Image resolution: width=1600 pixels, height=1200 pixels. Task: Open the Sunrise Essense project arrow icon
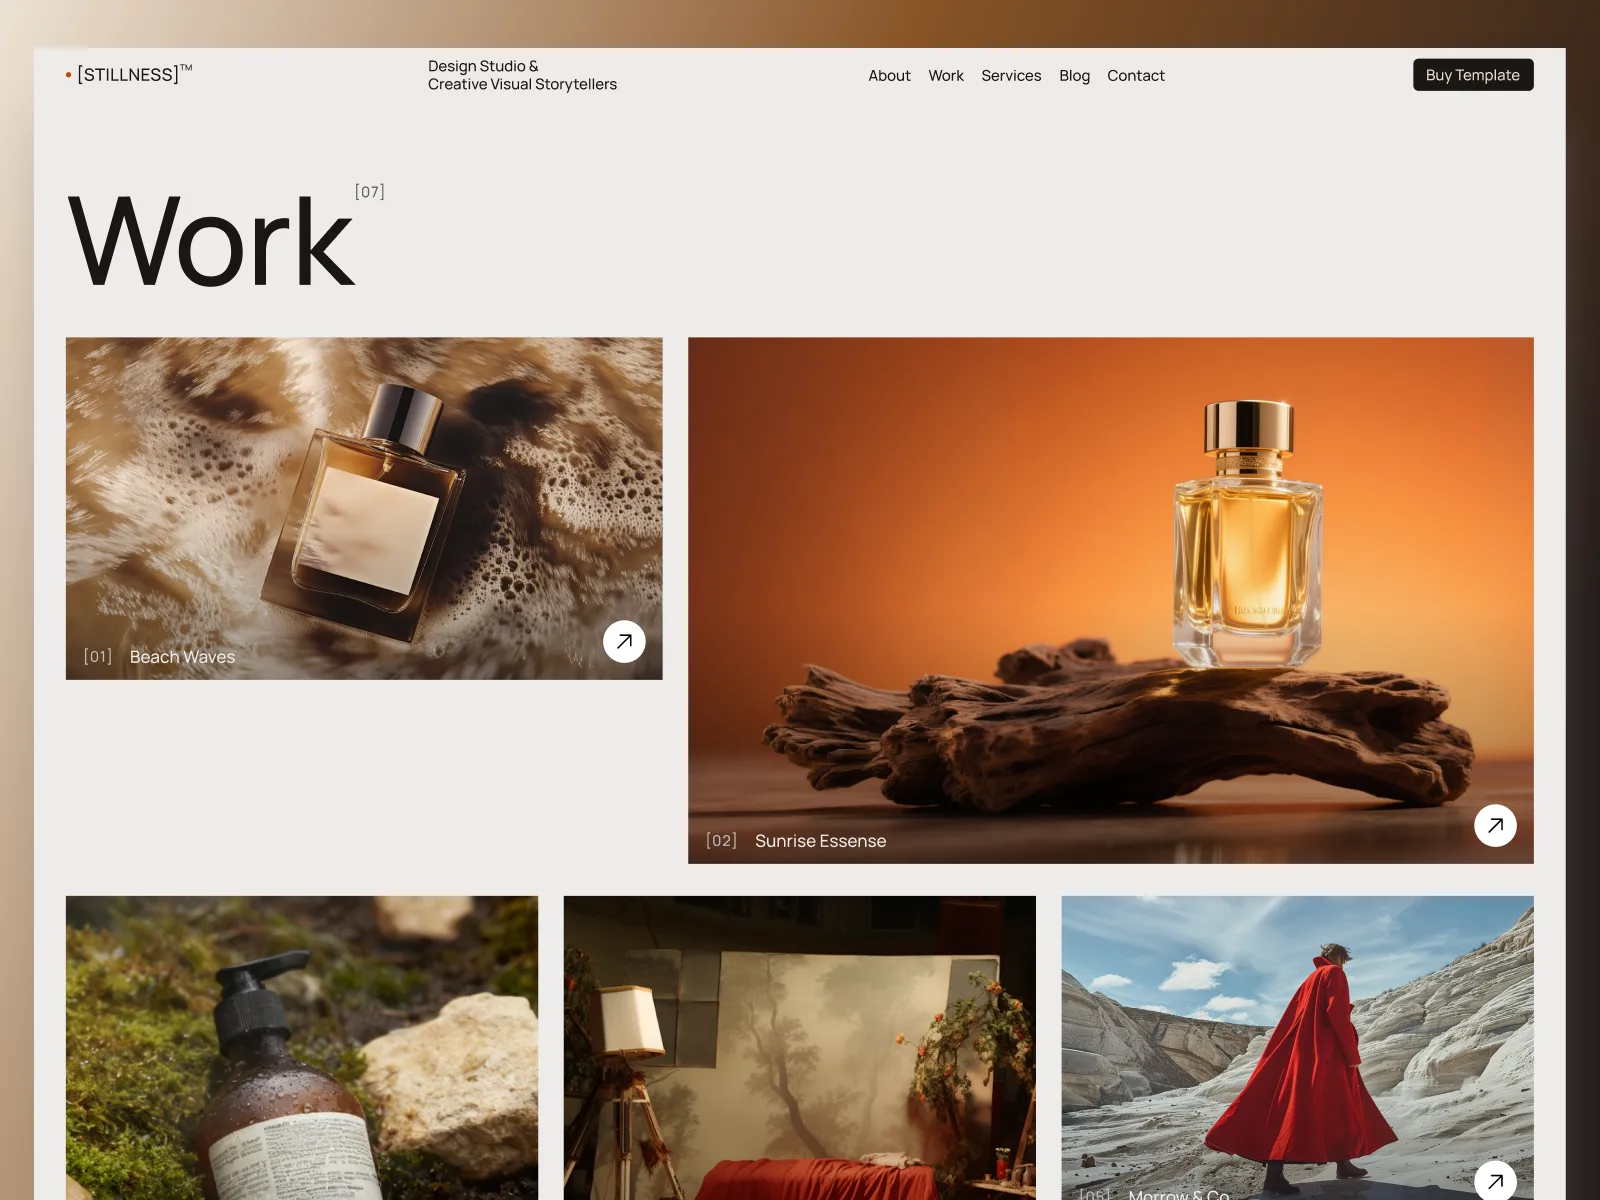[x=1495, y=825]
